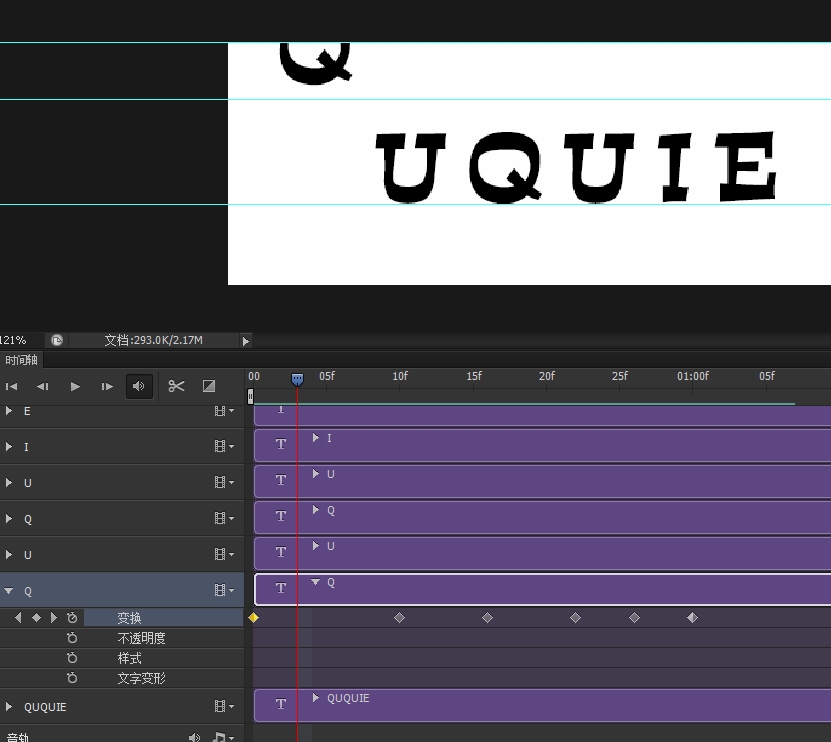The image size is (831, 742).
Task: Toggle audio playback speaker button
Action: [x=139, y=386]
